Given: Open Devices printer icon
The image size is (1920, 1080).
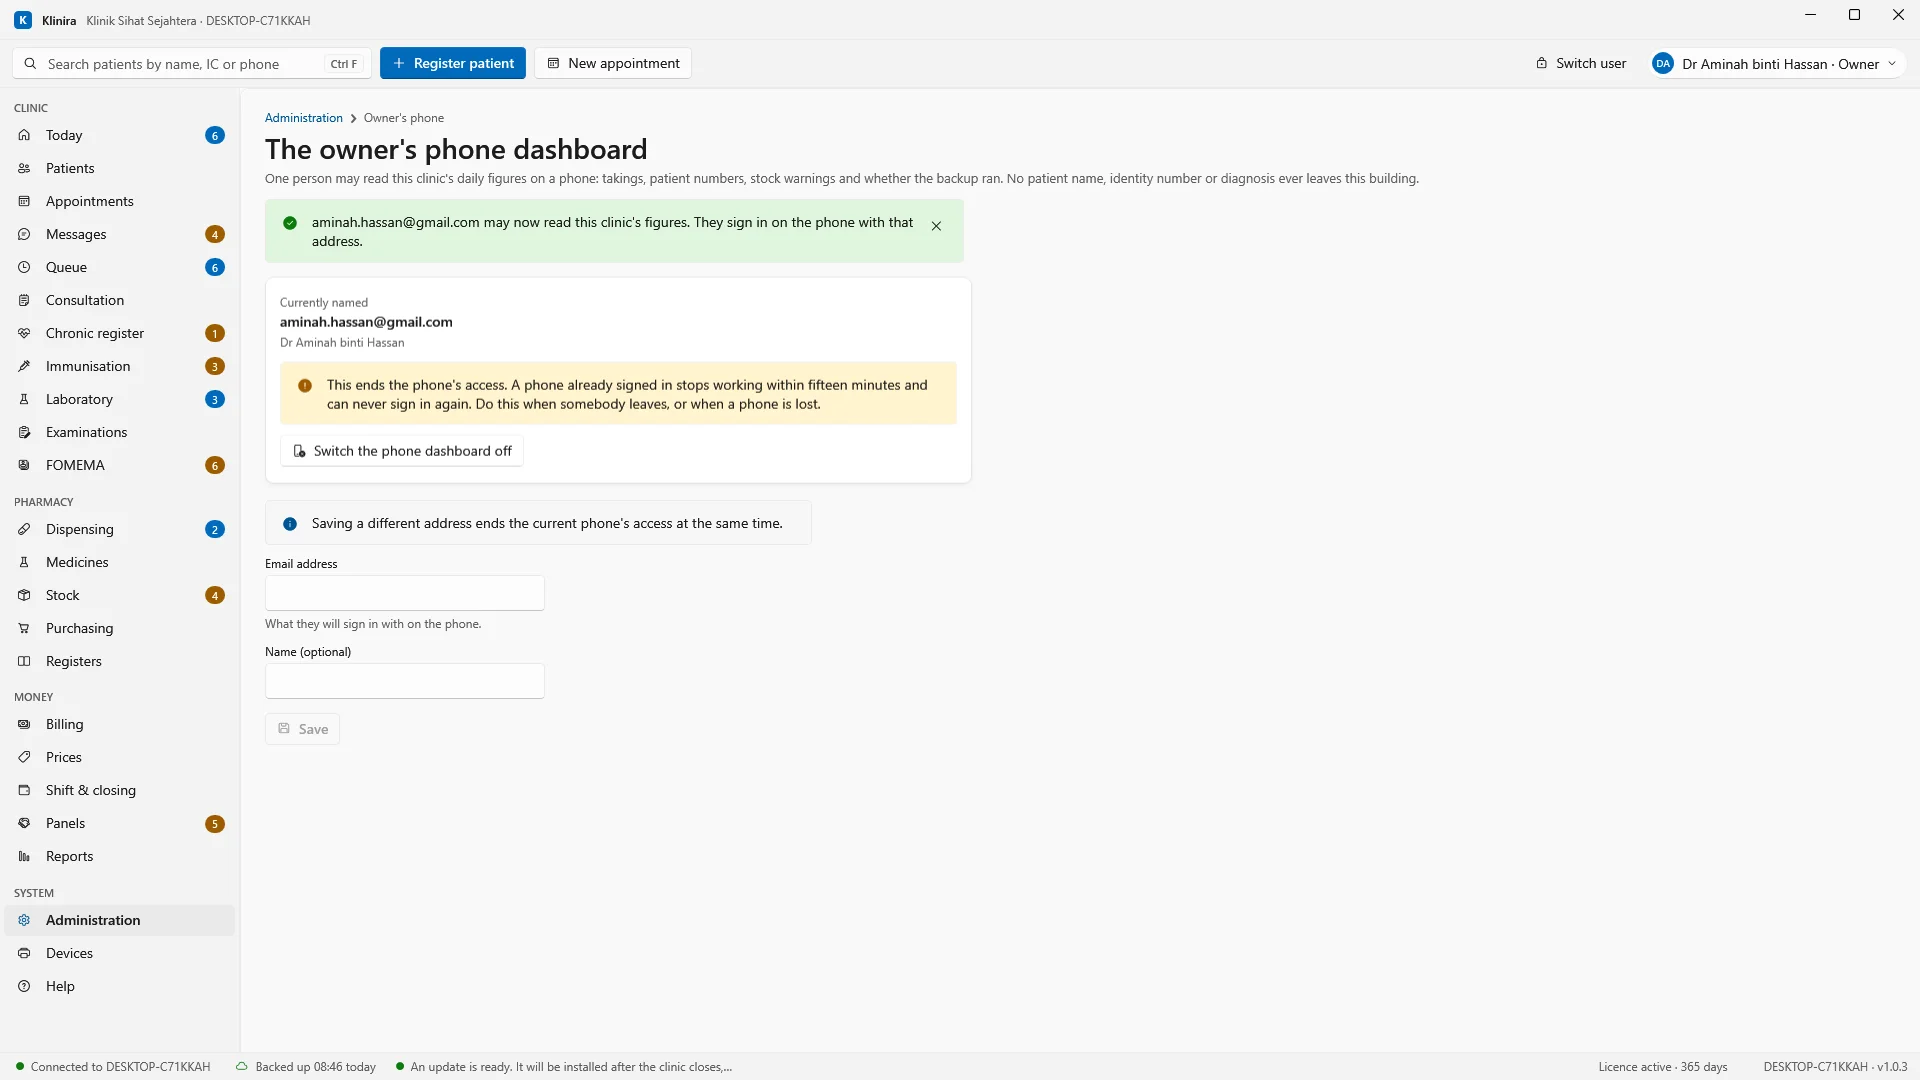Looking at the screenshot, I should pyautogui.click(x=24, y=953).
